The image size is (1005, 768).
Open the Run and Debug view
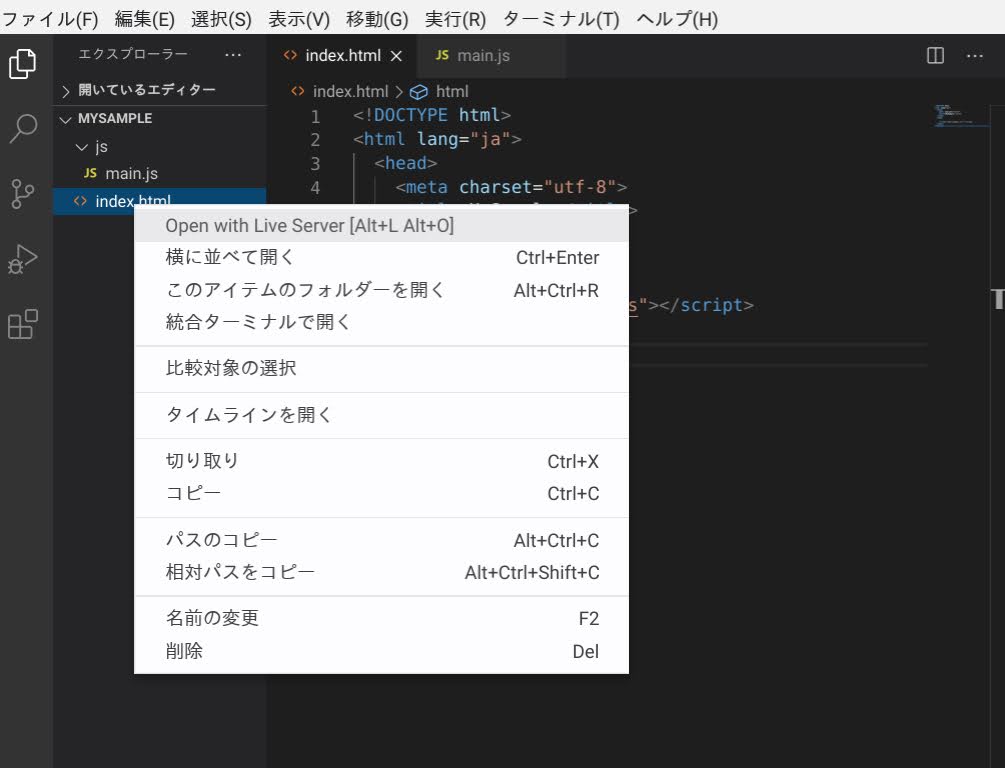(x=23, y=259)
